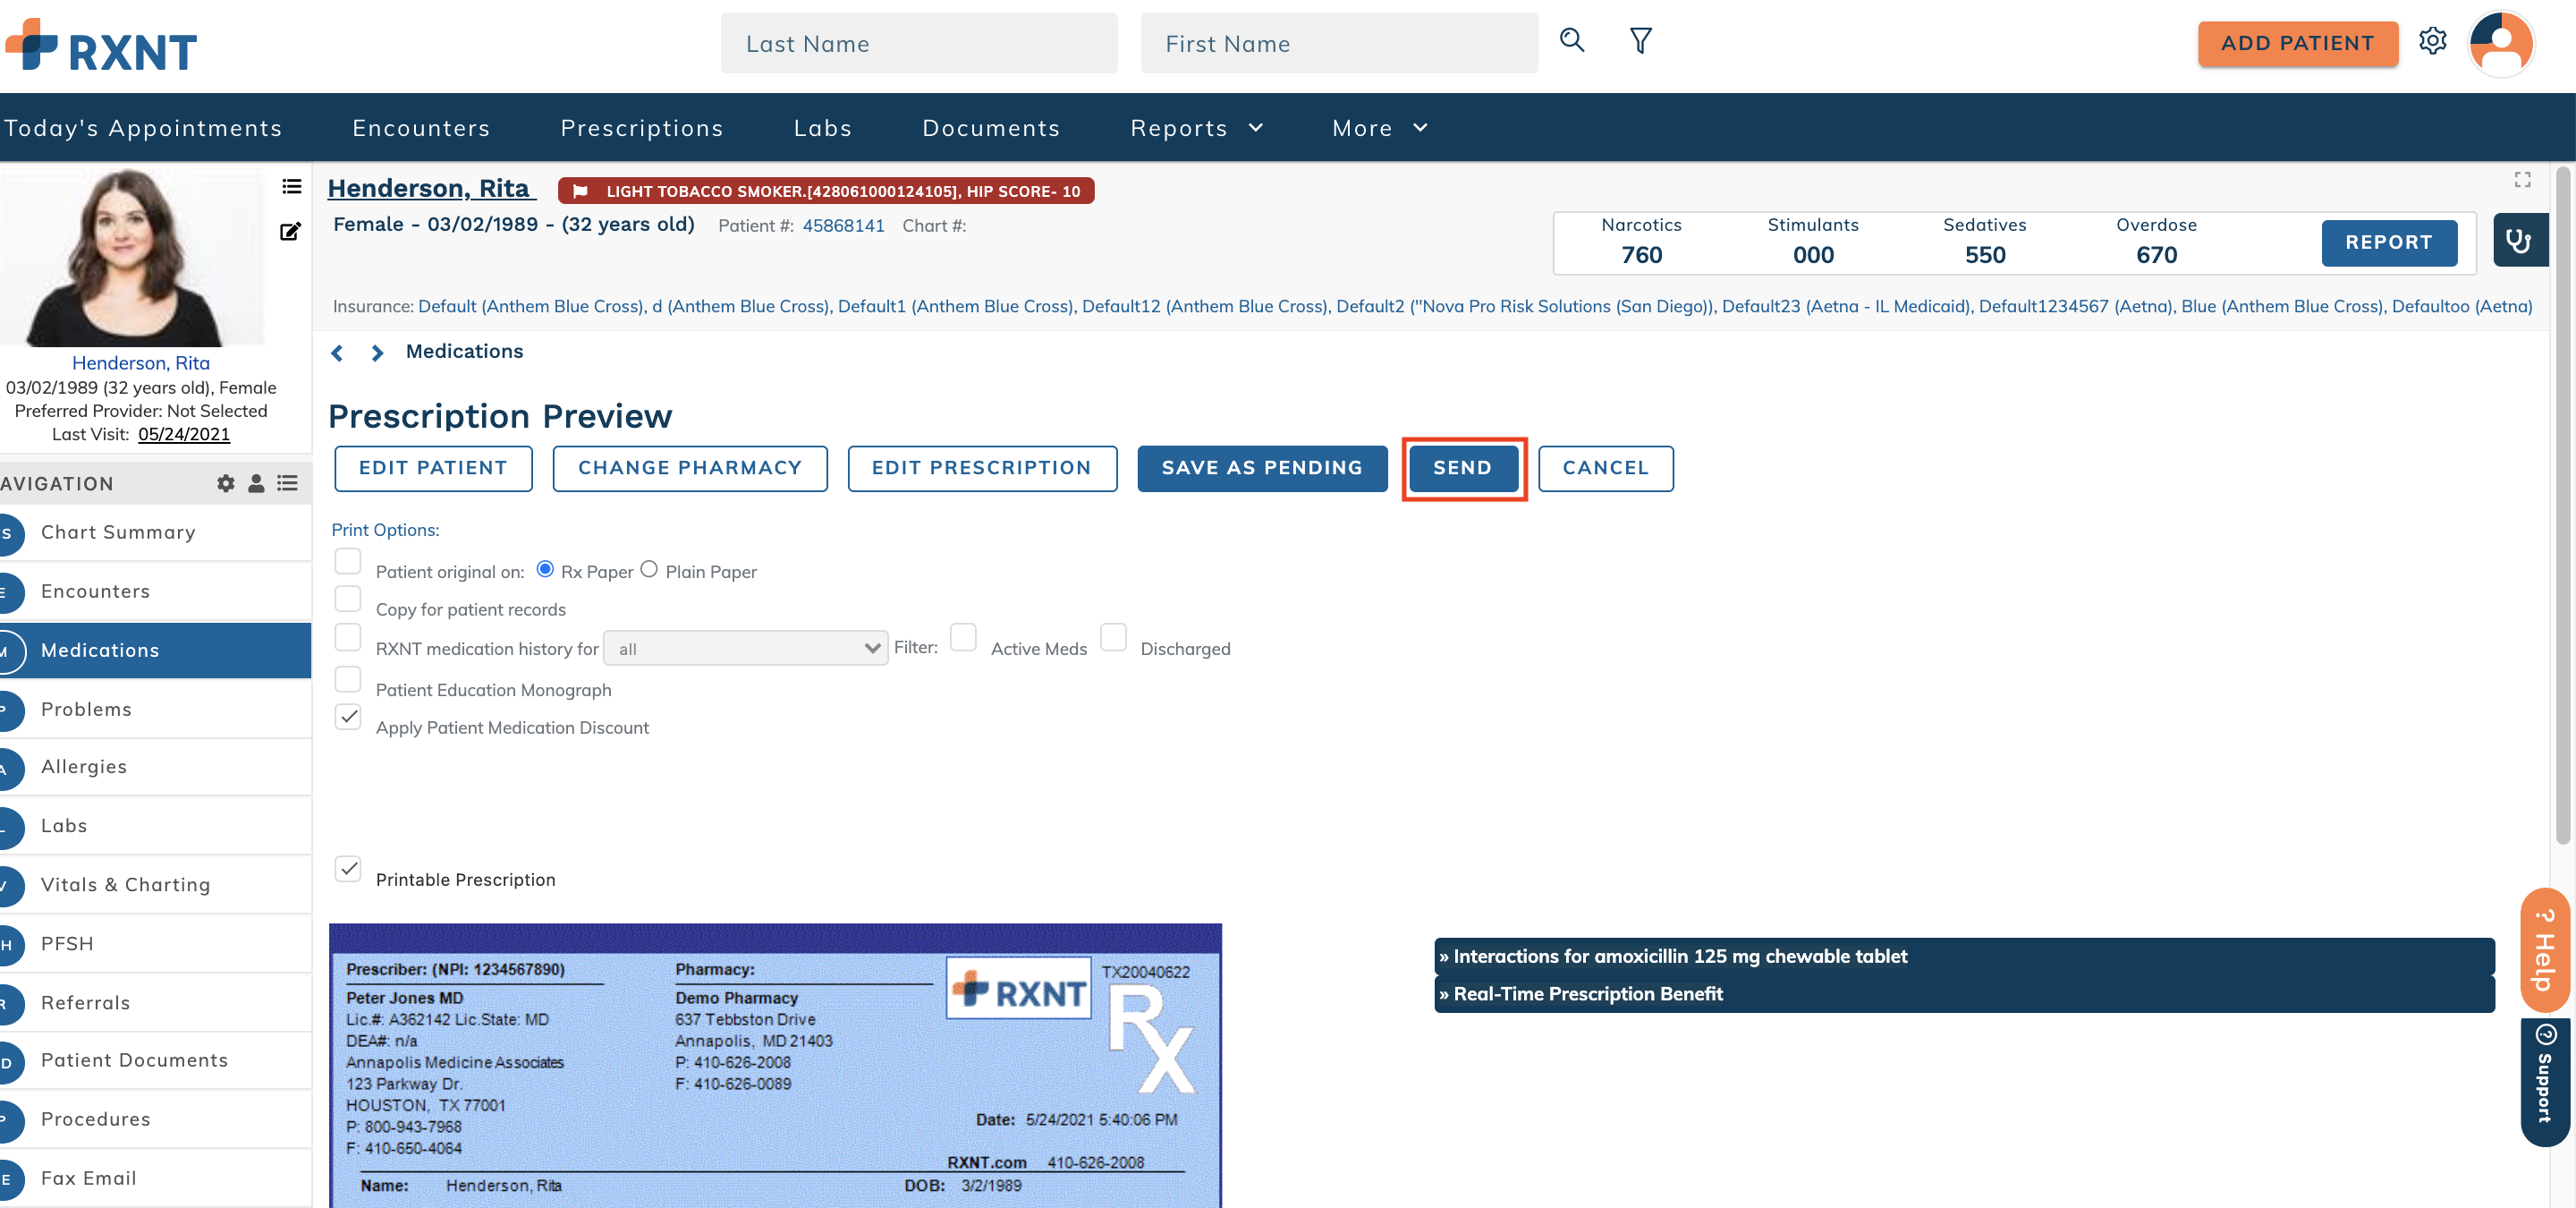Toggle the fullscreen expand icon
This screenshot has width=2576, height=1208.
(x=2522, y=179)
